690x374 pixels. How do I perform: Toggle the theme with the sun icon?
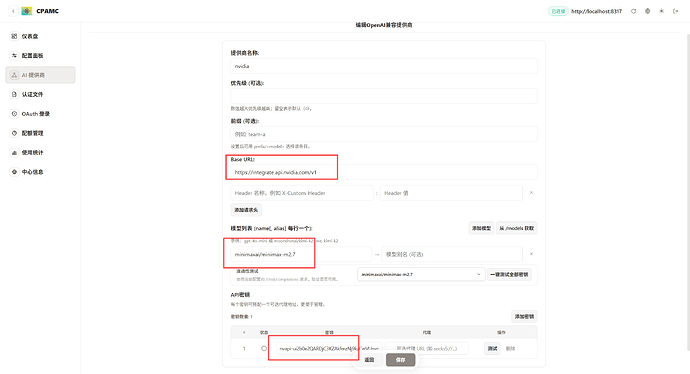pos(661,11)
